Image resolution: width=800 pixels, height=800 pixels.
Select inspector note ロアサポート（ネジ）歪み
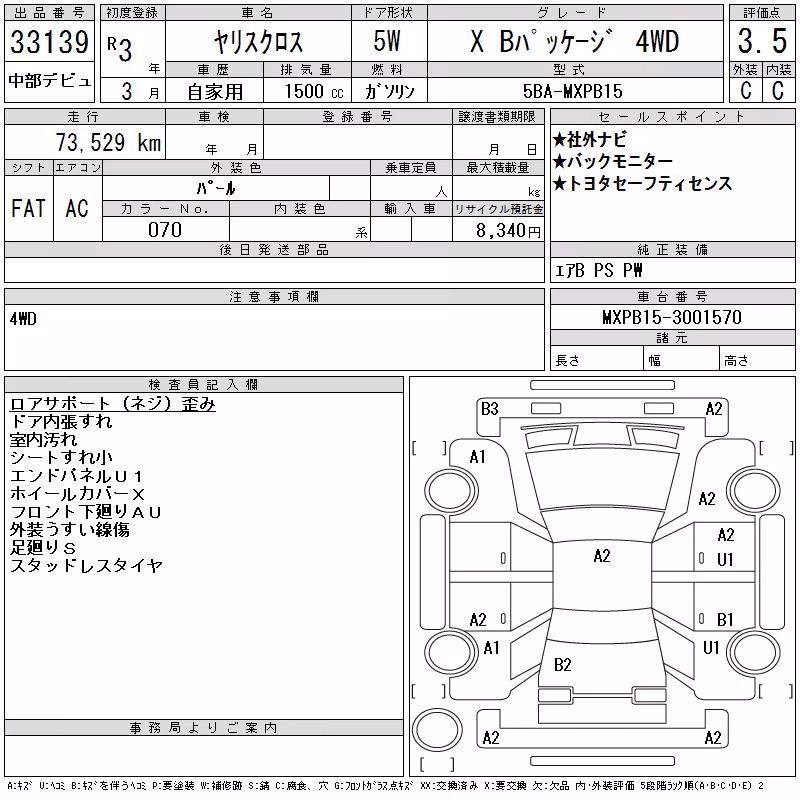point(113,404)
